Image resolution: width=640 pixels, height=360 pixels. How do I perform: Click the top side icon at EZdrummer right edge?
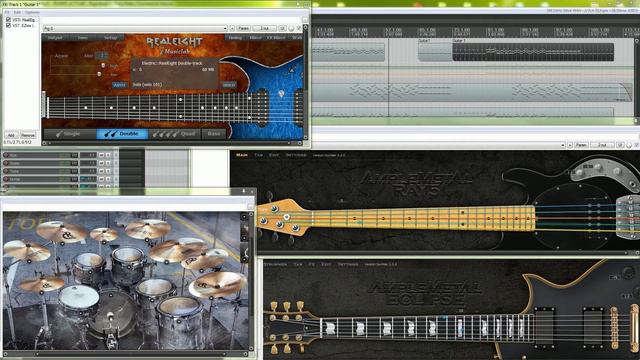point(244,217)
